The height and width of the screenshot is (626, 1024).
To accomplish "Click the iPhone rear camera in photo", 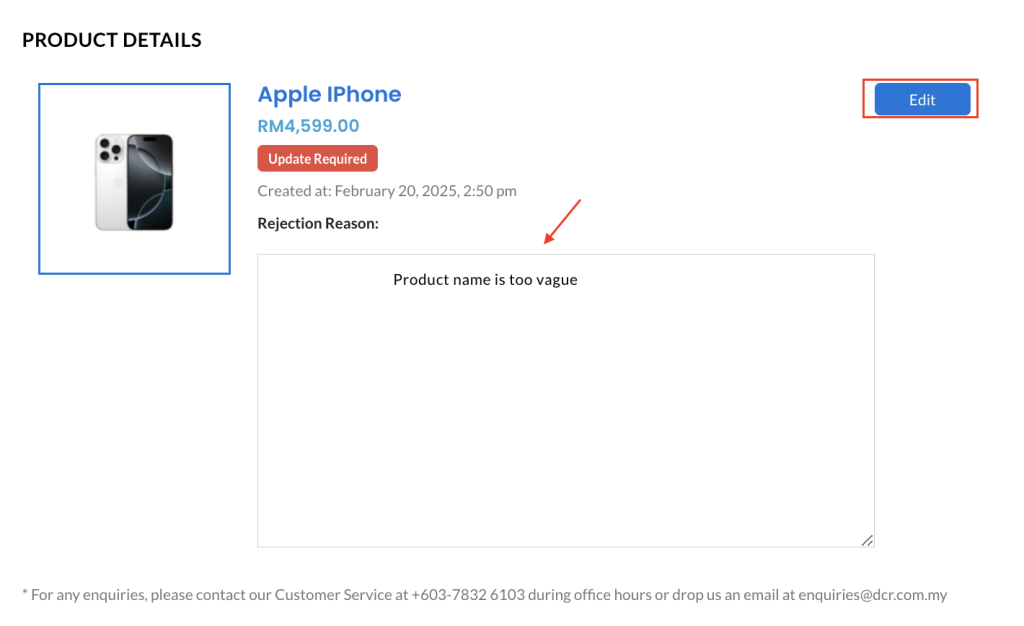I will [x=109, y=150].
